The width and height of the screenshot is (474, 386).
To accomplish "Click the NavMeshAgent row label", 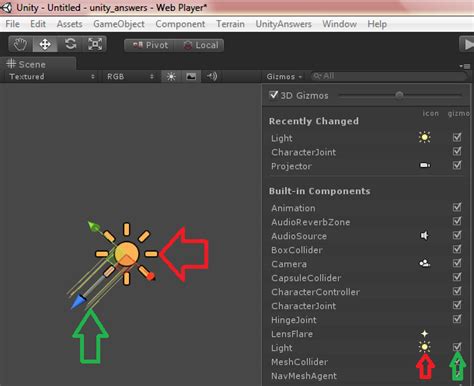I will click(304, 376).
